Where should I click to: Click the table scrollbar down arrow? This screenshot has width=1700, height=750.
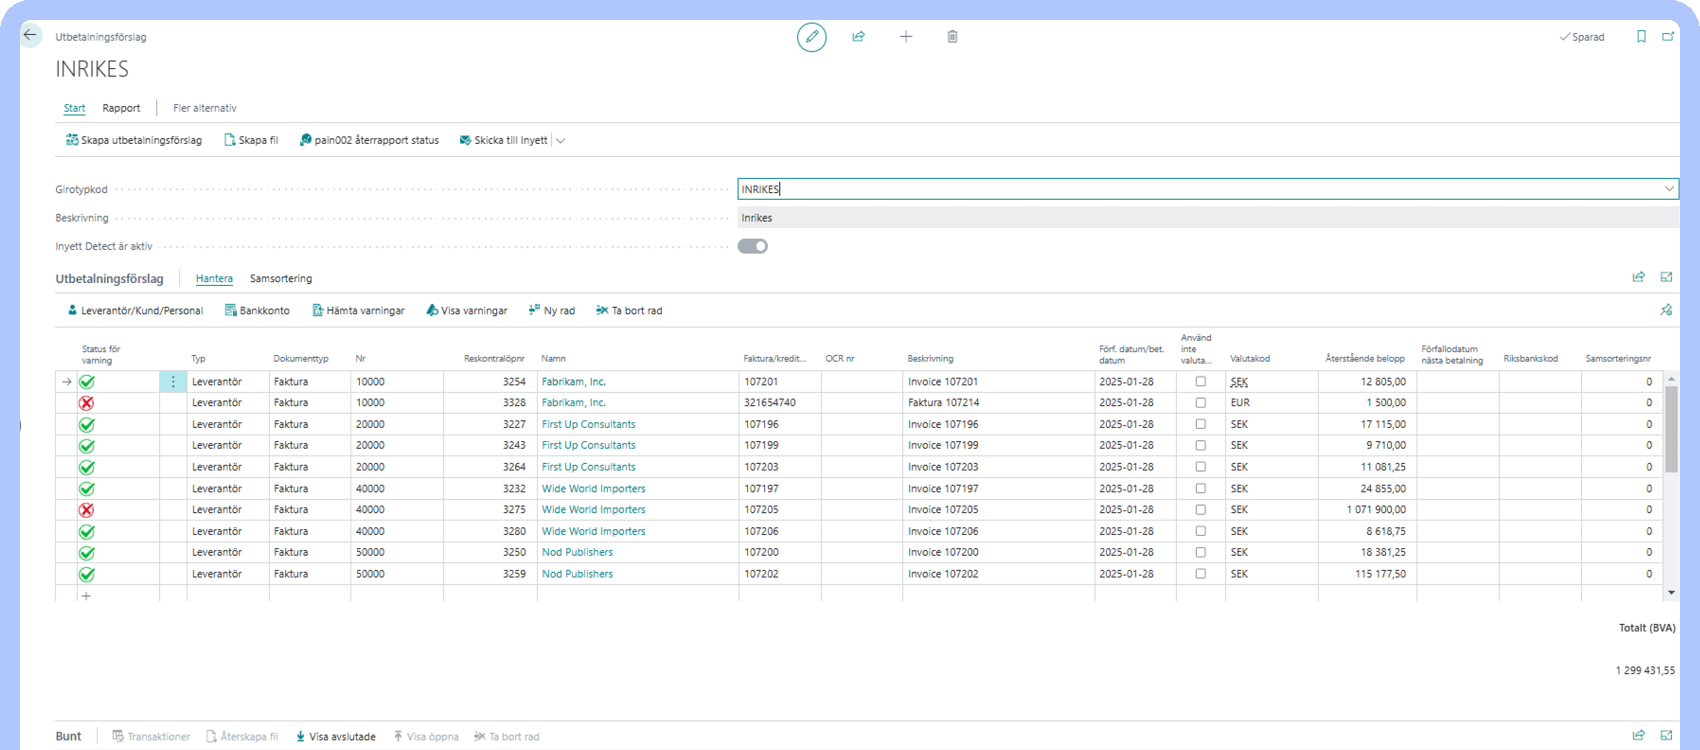1671,593
